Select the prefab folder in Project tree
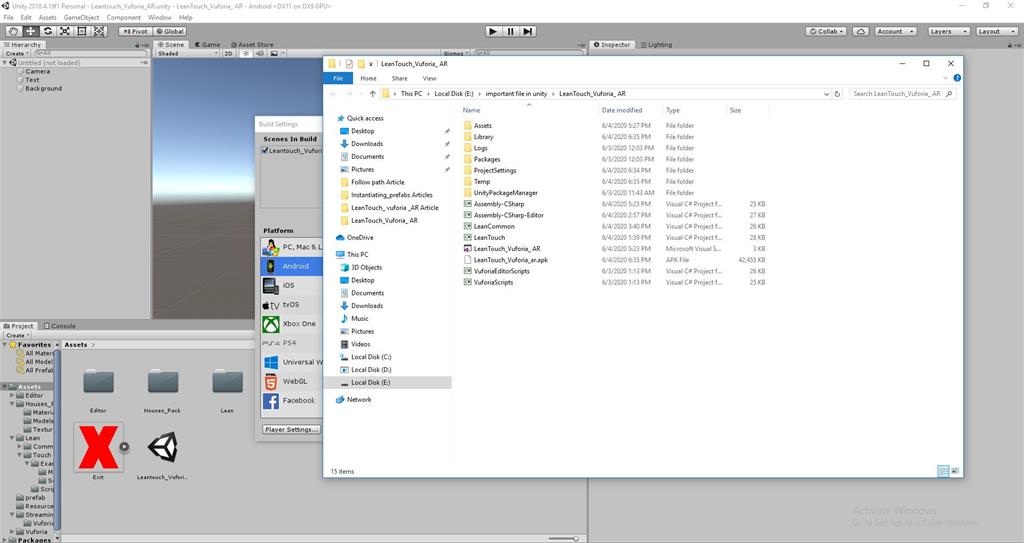The image size is (1024, 543). [x=35, y=497]
